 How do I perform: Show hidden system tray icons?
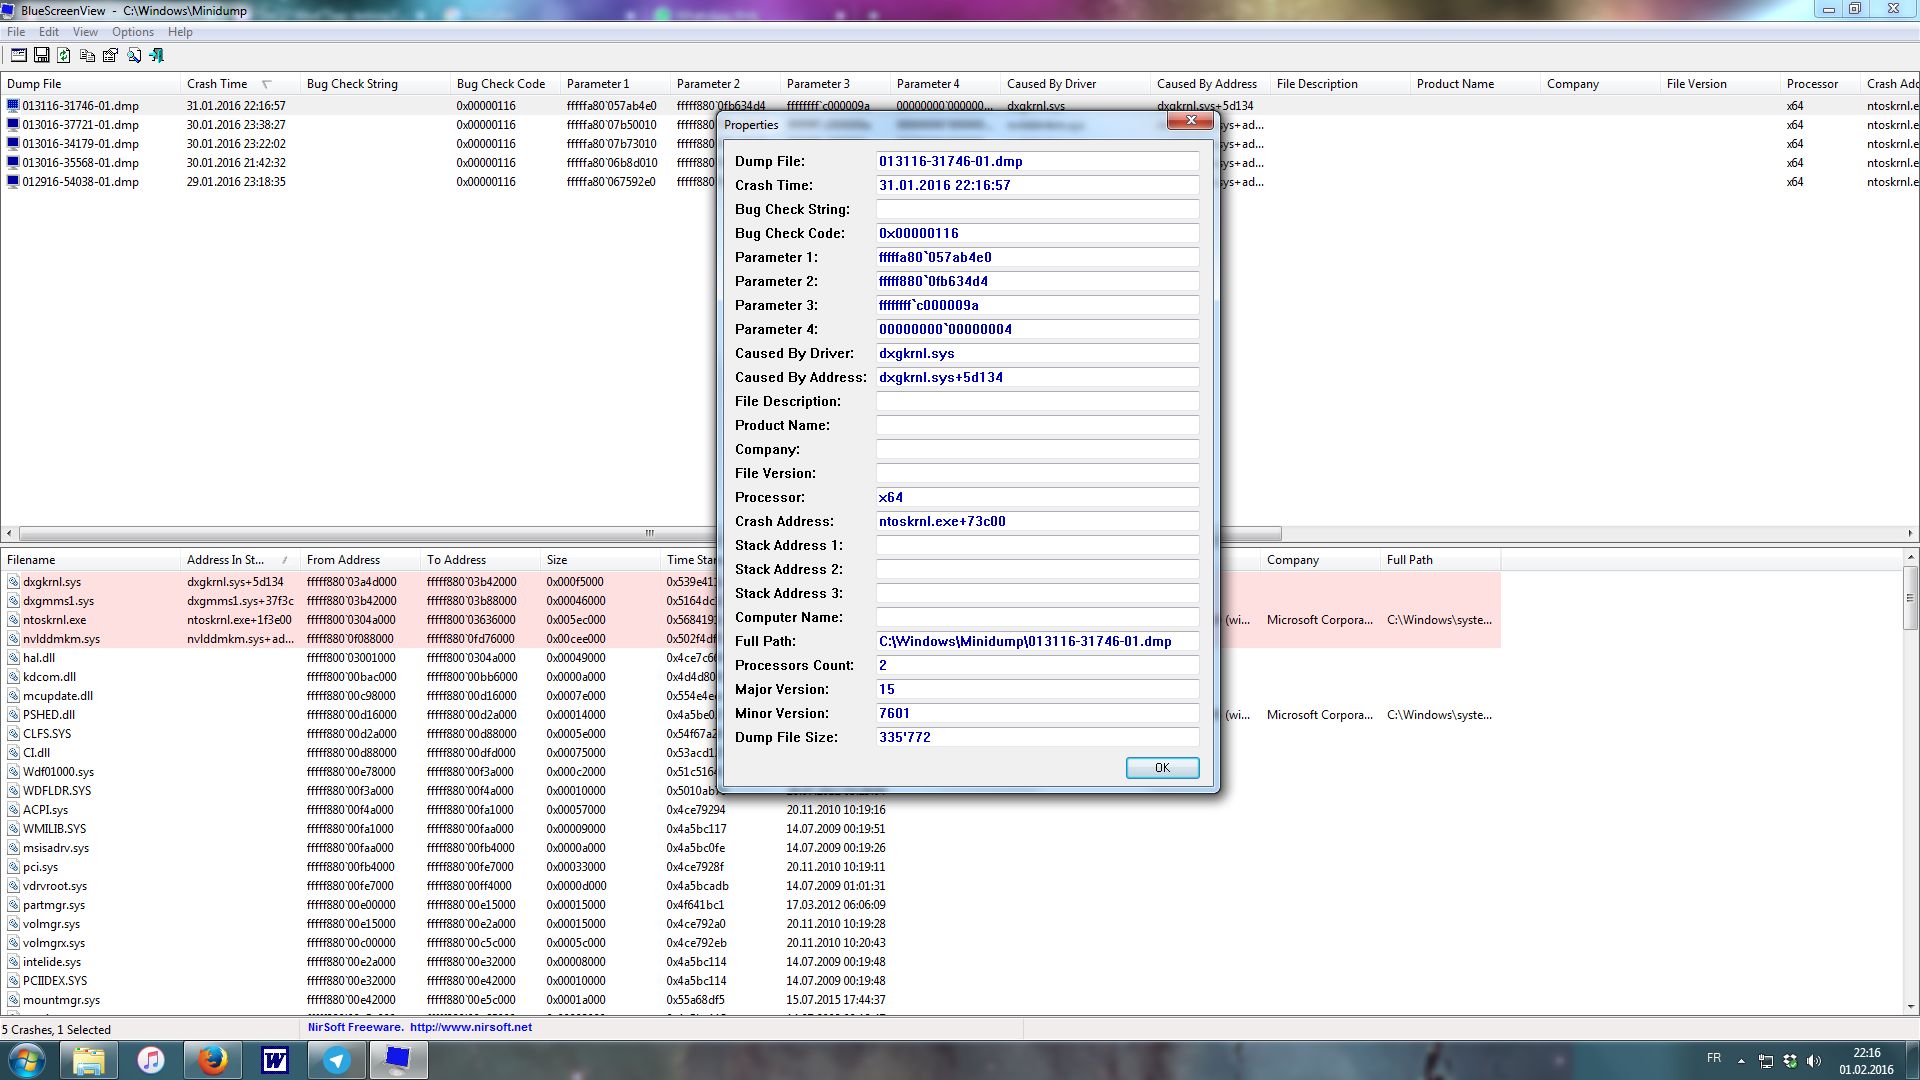[x=1741, y=1061]
